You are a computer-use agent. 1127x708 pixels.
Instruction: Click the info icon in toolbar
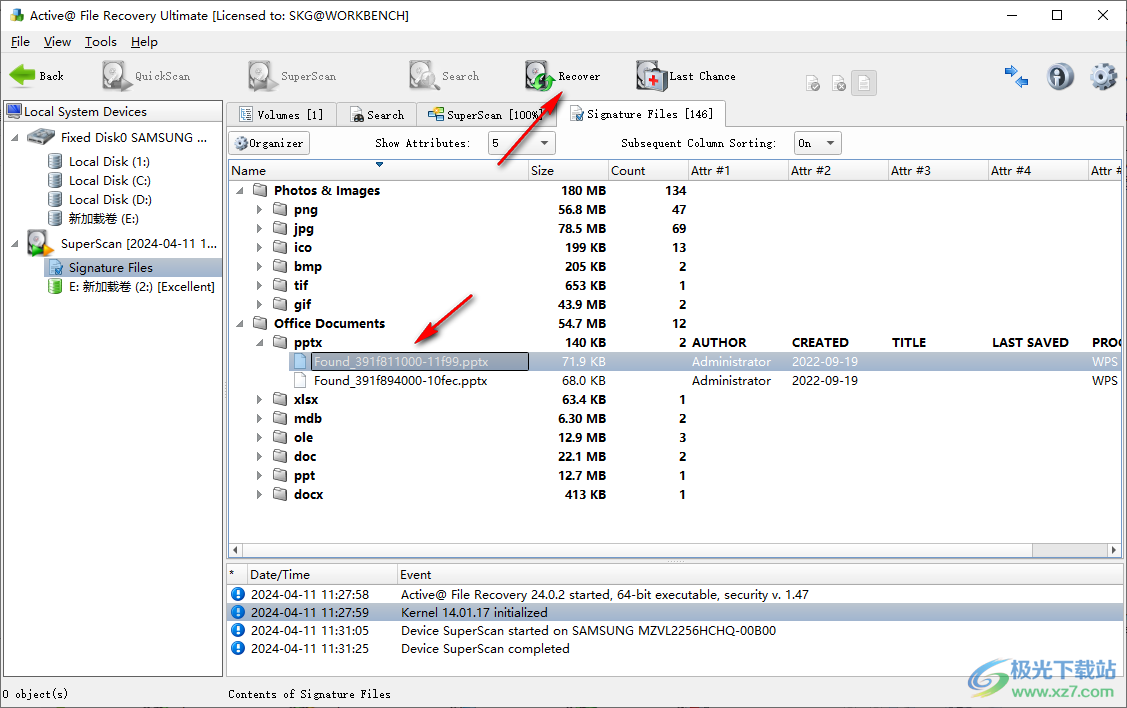pyautogui.click(x=1060, y=77)
